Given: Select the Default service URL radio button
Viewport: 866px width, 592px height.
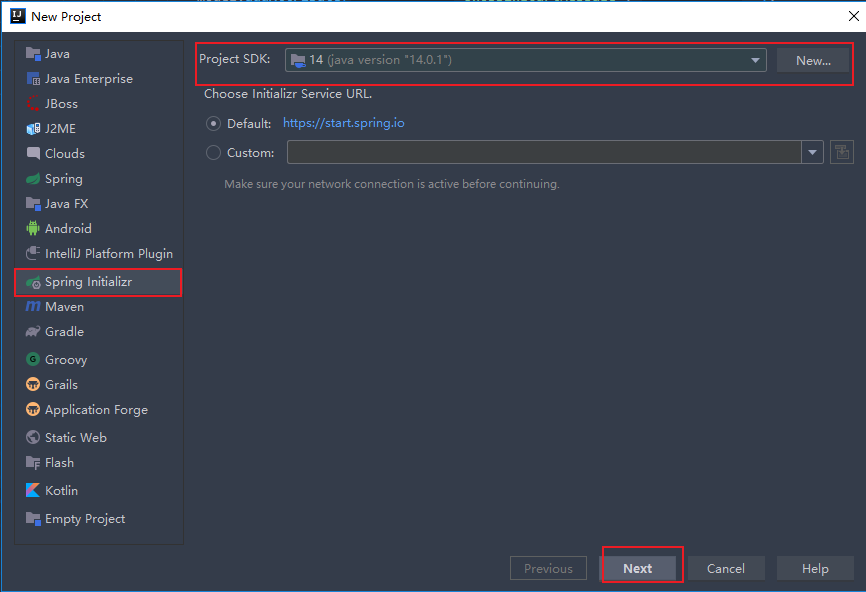Looking at the screenshot, I should pyautogui.click(x=213, y=123).
